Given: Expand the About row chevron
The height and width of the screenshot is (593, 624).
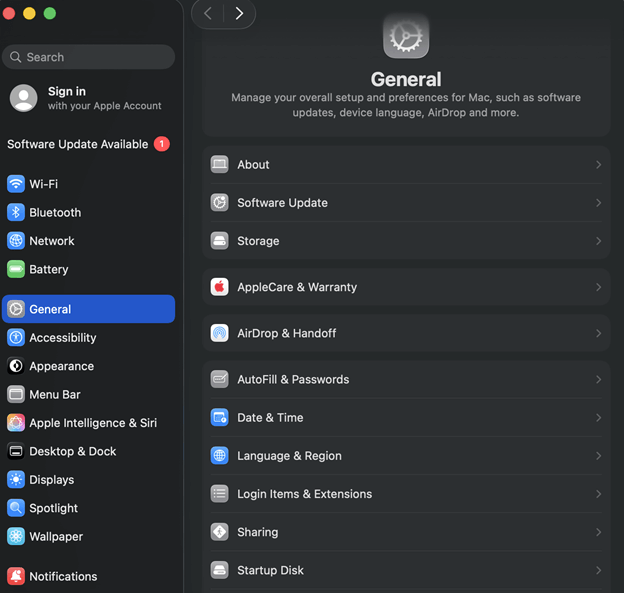Looking at the screenshot, I should [x=598, y=165].
